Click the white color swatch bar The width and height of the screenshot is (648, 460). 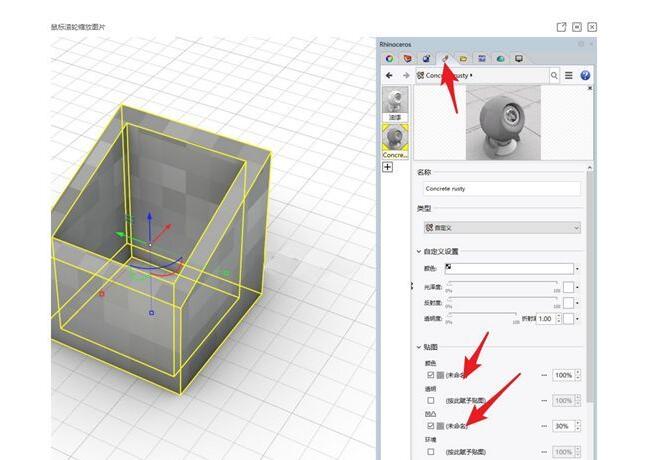pyautogui.click(x=509, y=269)
